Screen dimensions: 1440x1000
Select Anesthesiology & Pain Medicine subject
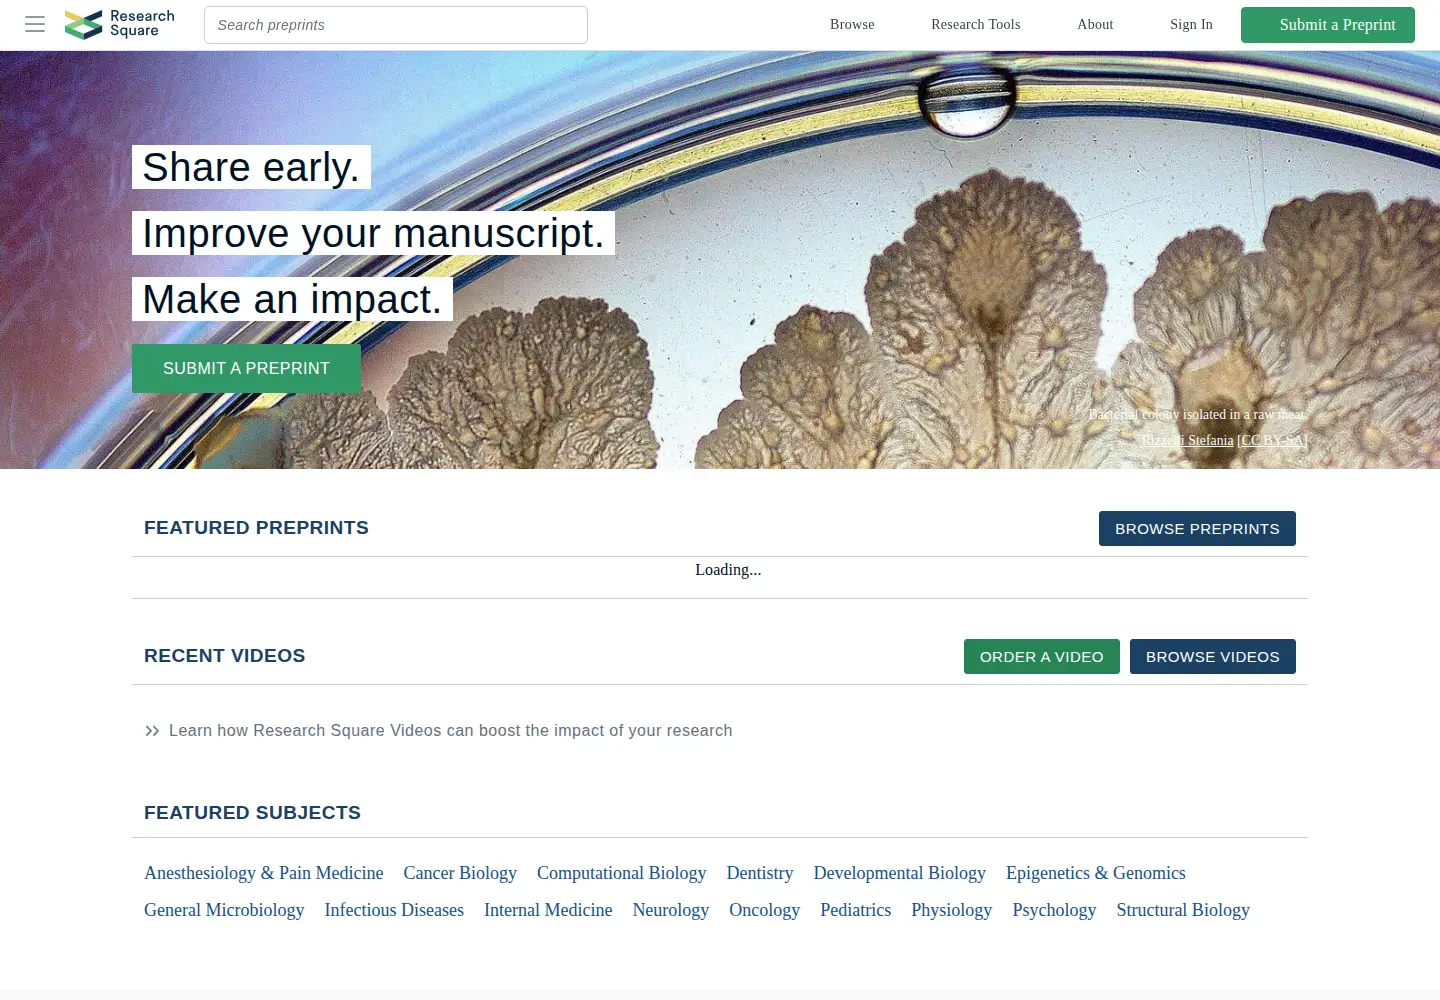click(264, 873)
